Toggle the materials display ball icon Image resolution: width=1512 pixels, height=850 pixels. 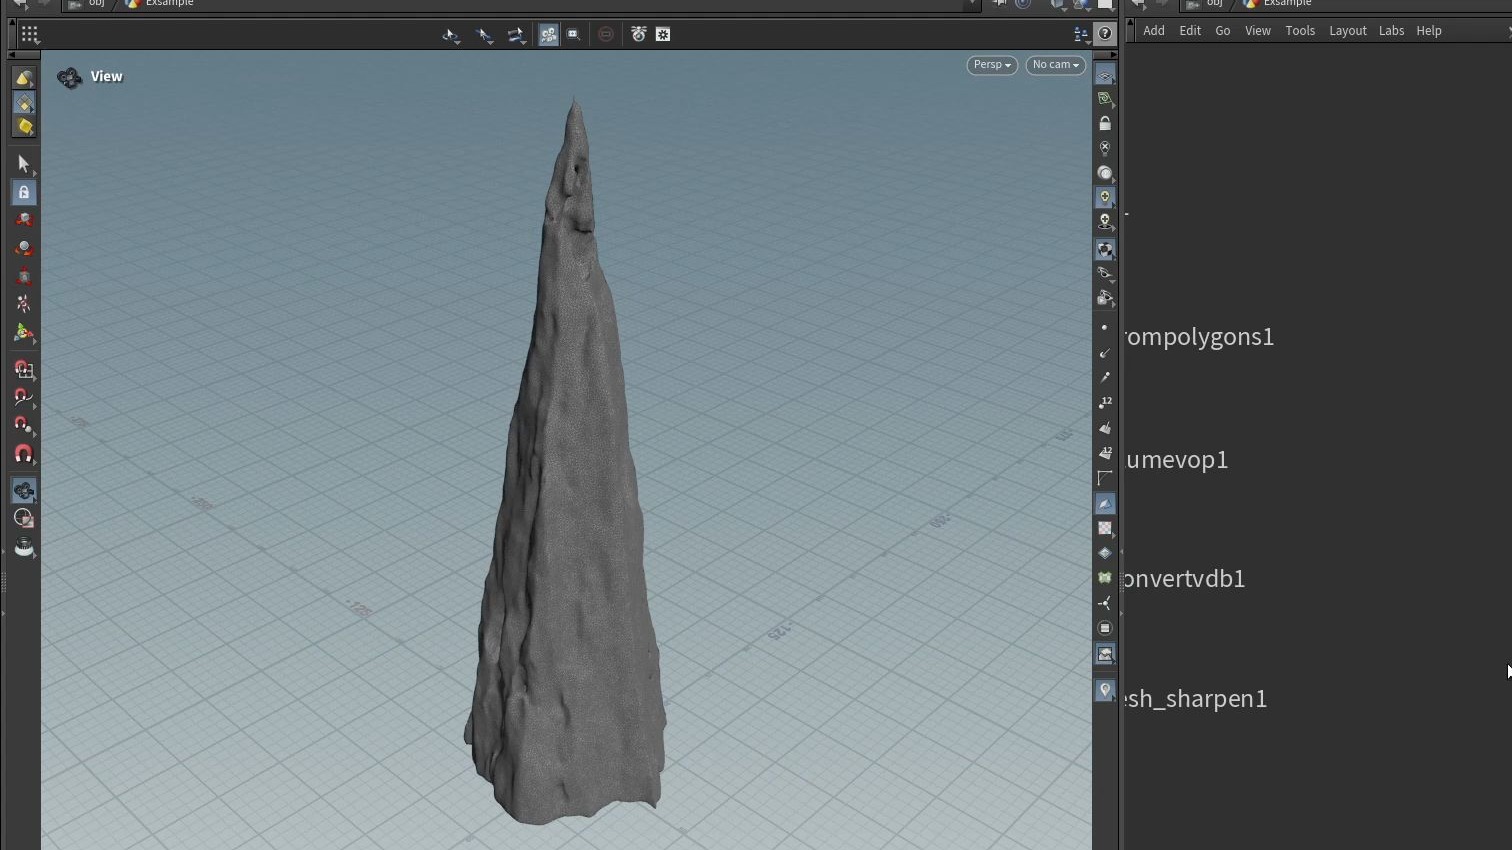[x=1104, y=250]
